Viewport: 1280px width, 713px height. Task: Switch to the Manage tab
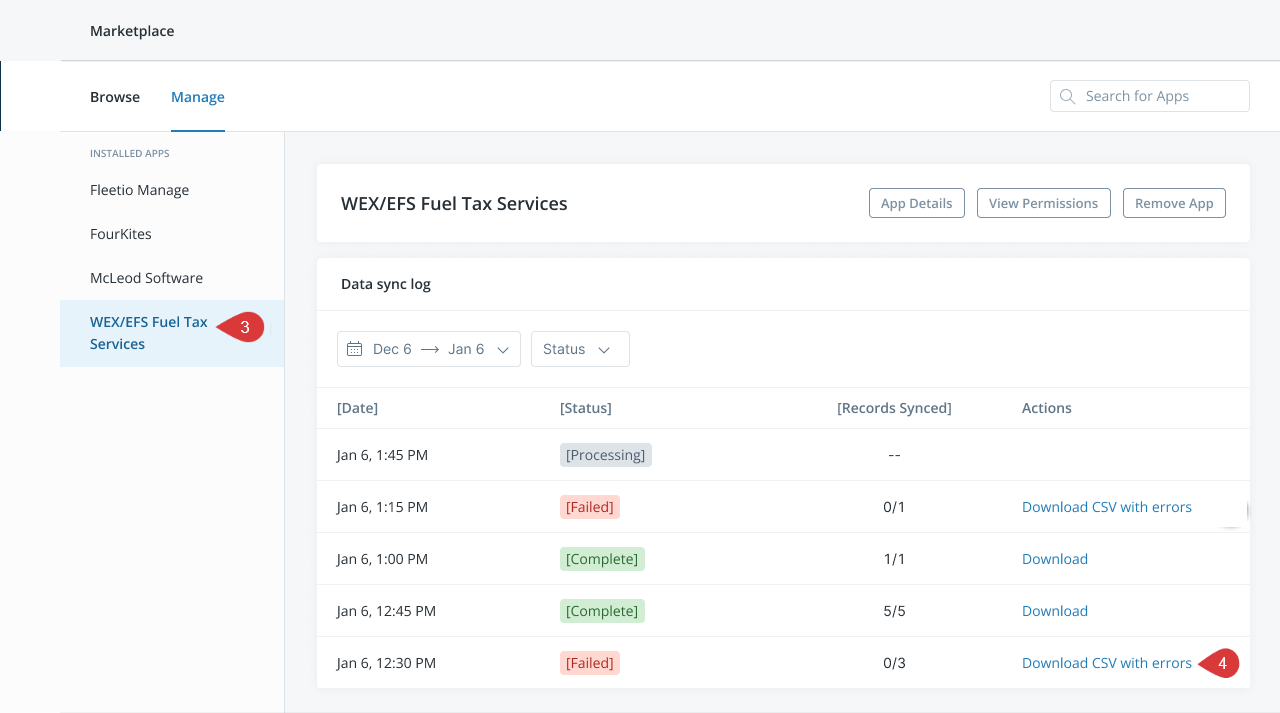(198, 97)
